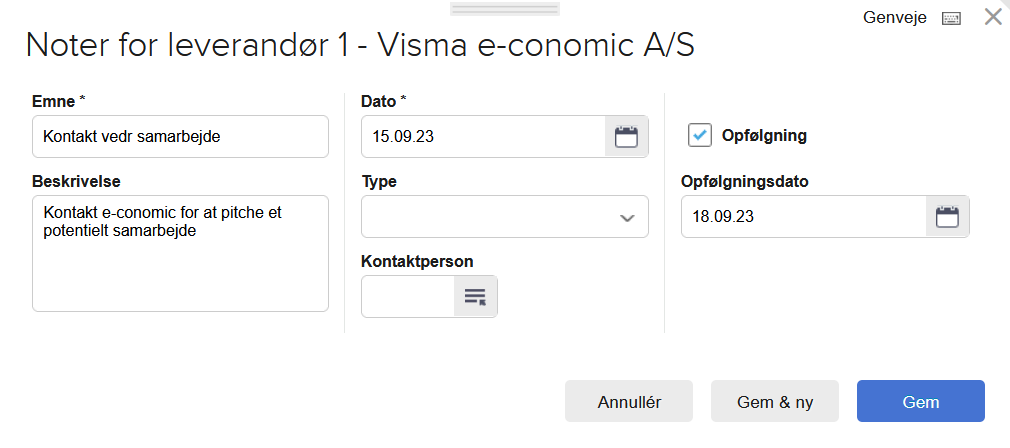Grab the drag handle above the title
The width and height of the screenshot is (1010, 448).
(x=504, y=9)
